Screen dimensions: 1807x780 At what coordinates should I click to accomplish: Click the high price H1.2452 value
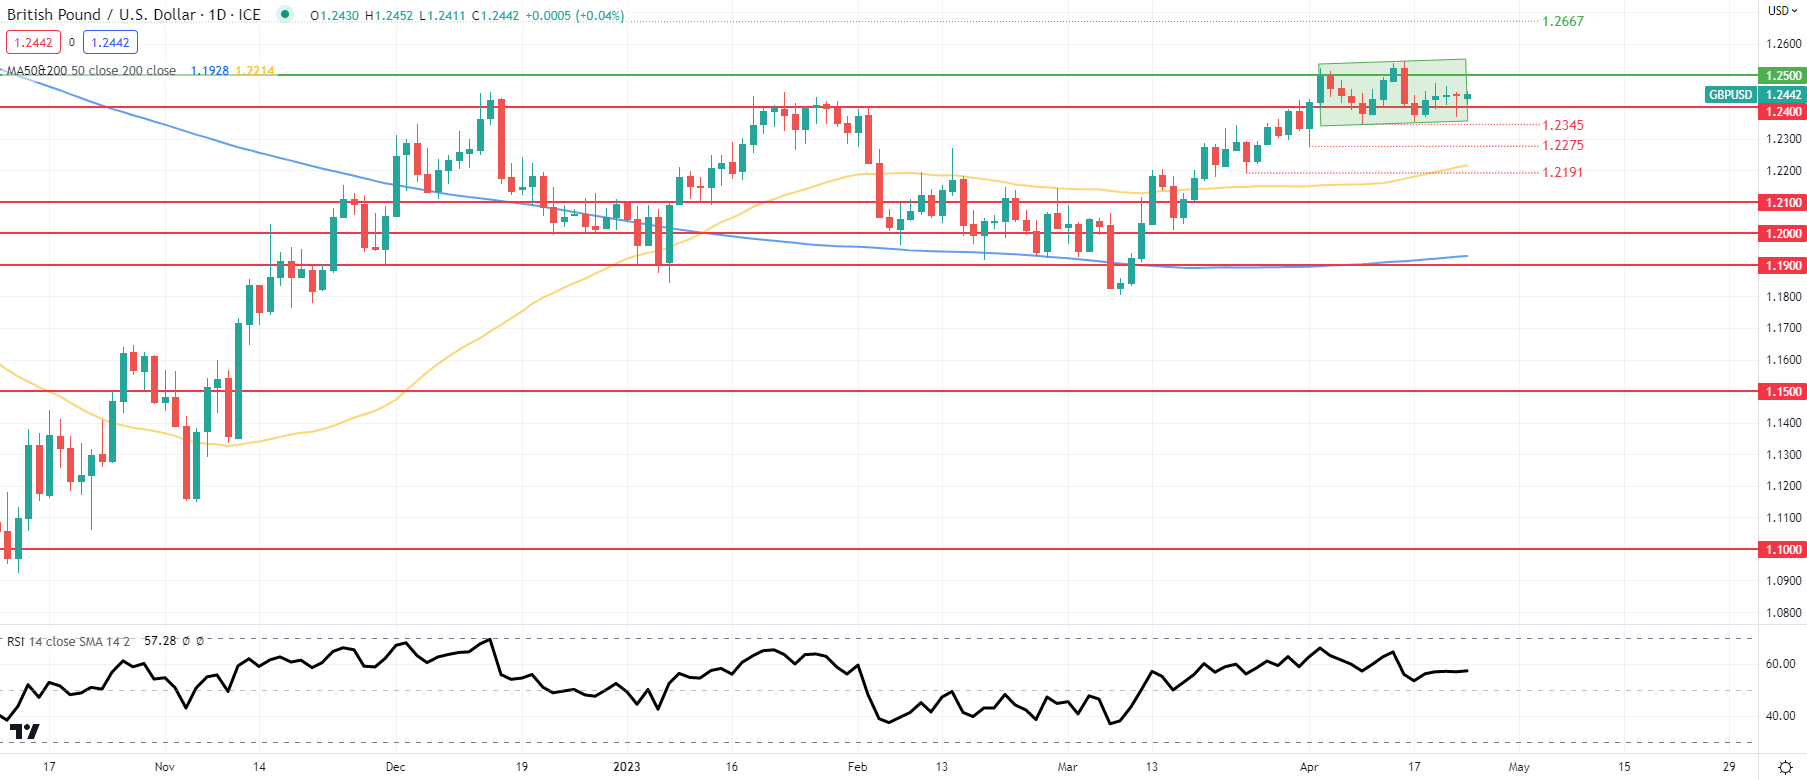(x=389, y=16)
